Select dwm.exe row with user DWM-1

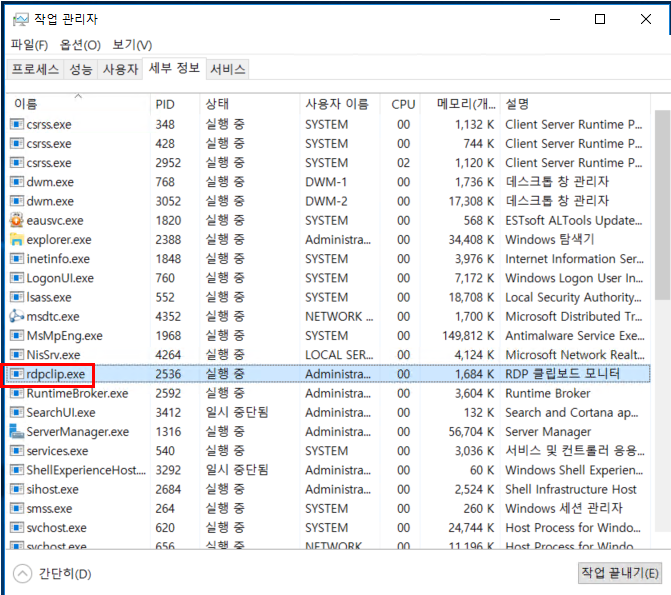pos(328,182)
